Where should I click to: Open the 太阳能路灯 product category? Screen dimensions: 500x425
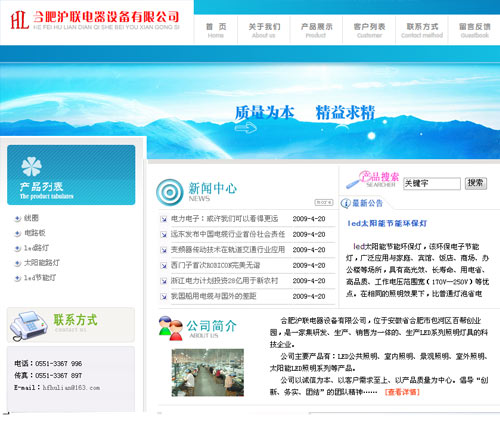(x=42, y=263)
